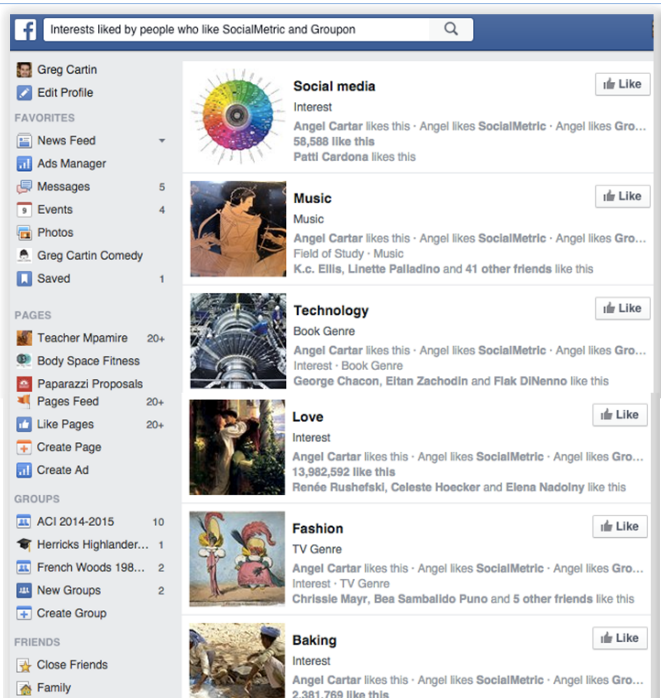This screenshot has height=700, width=661.
Task: Open the Fashion title link
Action: click(x=317, y=529)
